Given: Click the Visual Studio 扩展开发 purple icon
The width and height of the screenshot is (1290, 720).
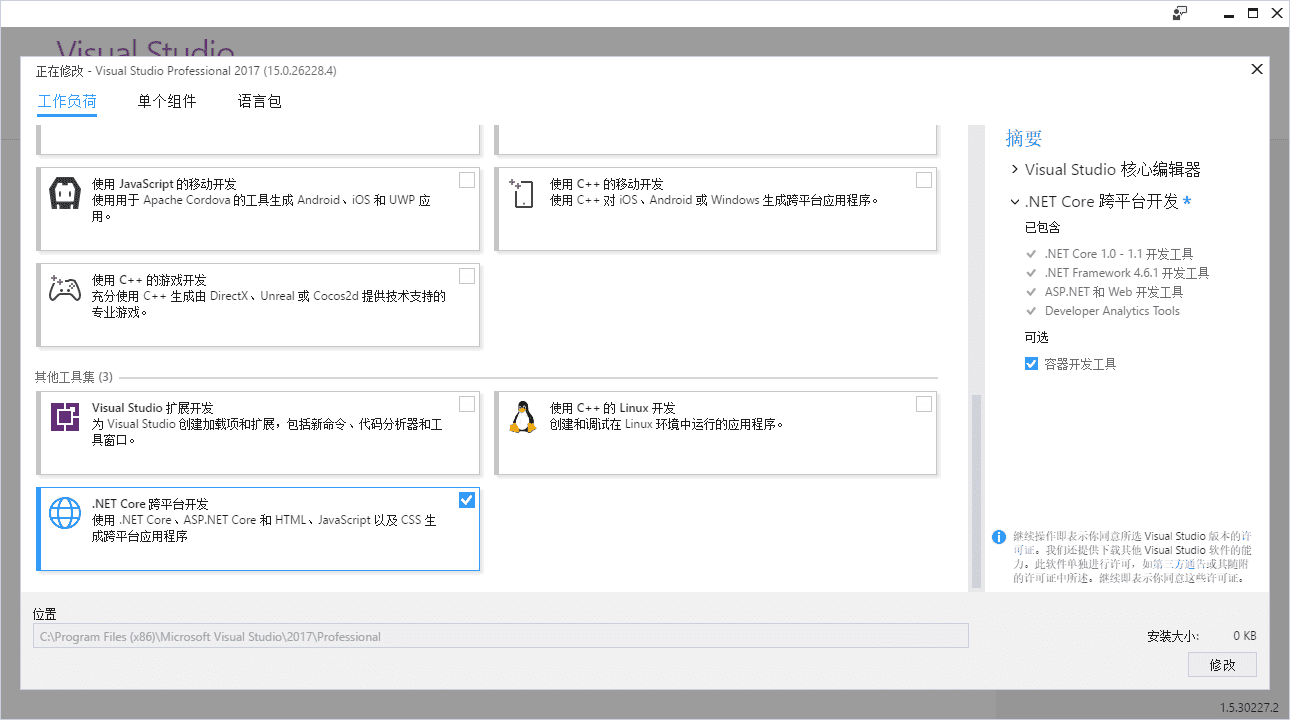Looking at the screenshot, I should (x=65, y=416).
